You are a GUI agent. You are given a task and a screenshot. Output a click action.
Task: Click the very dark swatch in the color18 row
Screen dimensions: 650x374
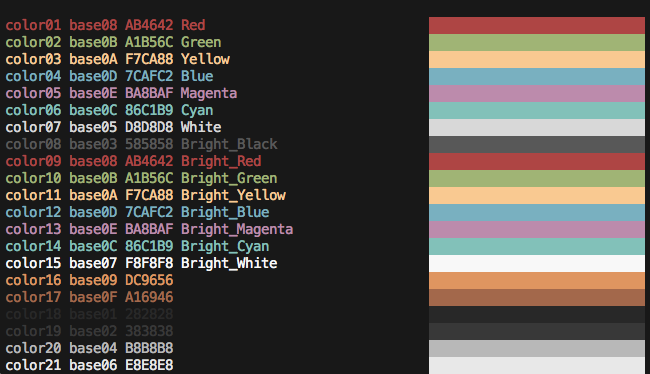[537, 314]
